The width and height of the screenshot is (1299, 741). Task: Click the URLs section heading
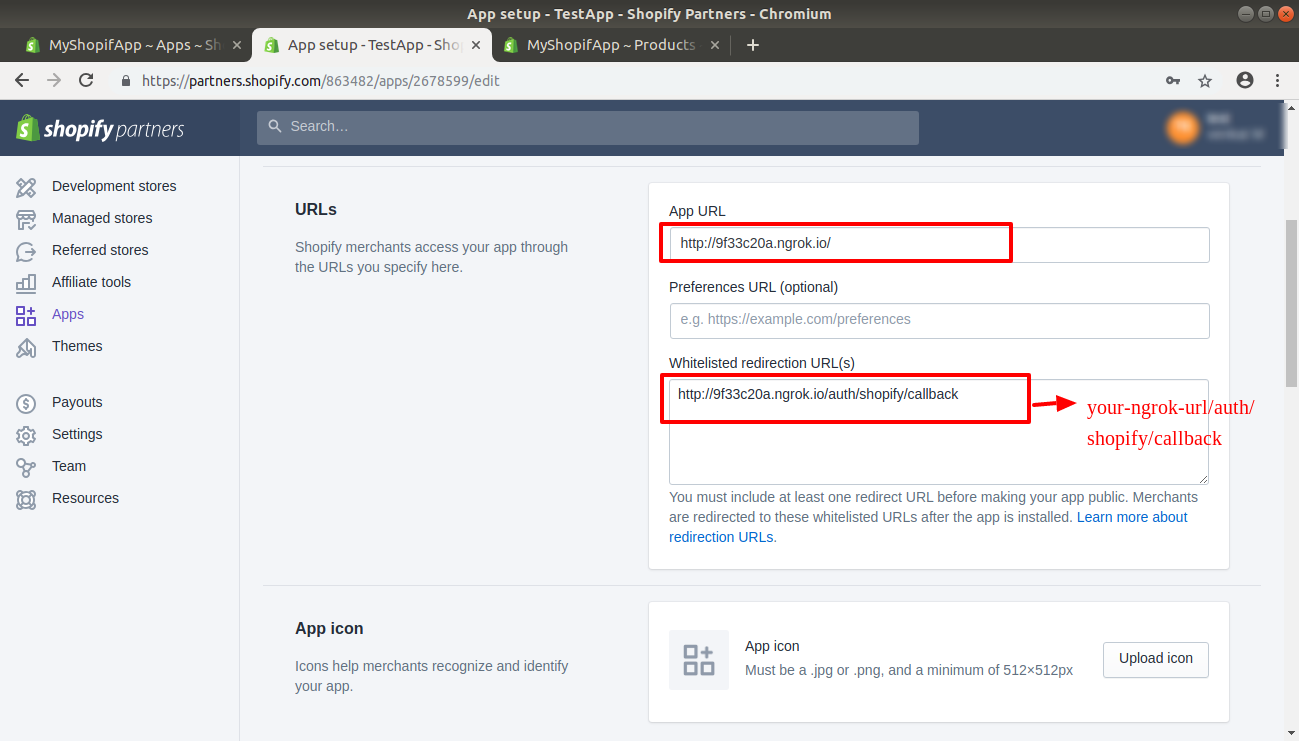pyautogui.click(x=316, y=210)
